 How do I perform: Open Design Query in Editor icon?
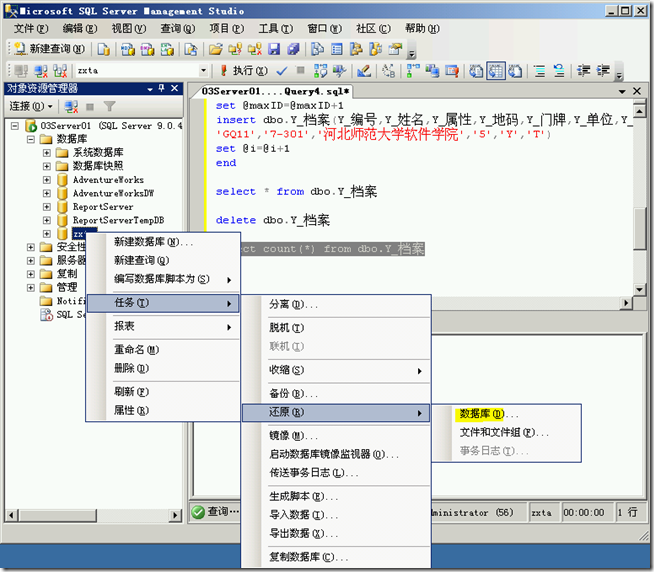coord(364,71)
